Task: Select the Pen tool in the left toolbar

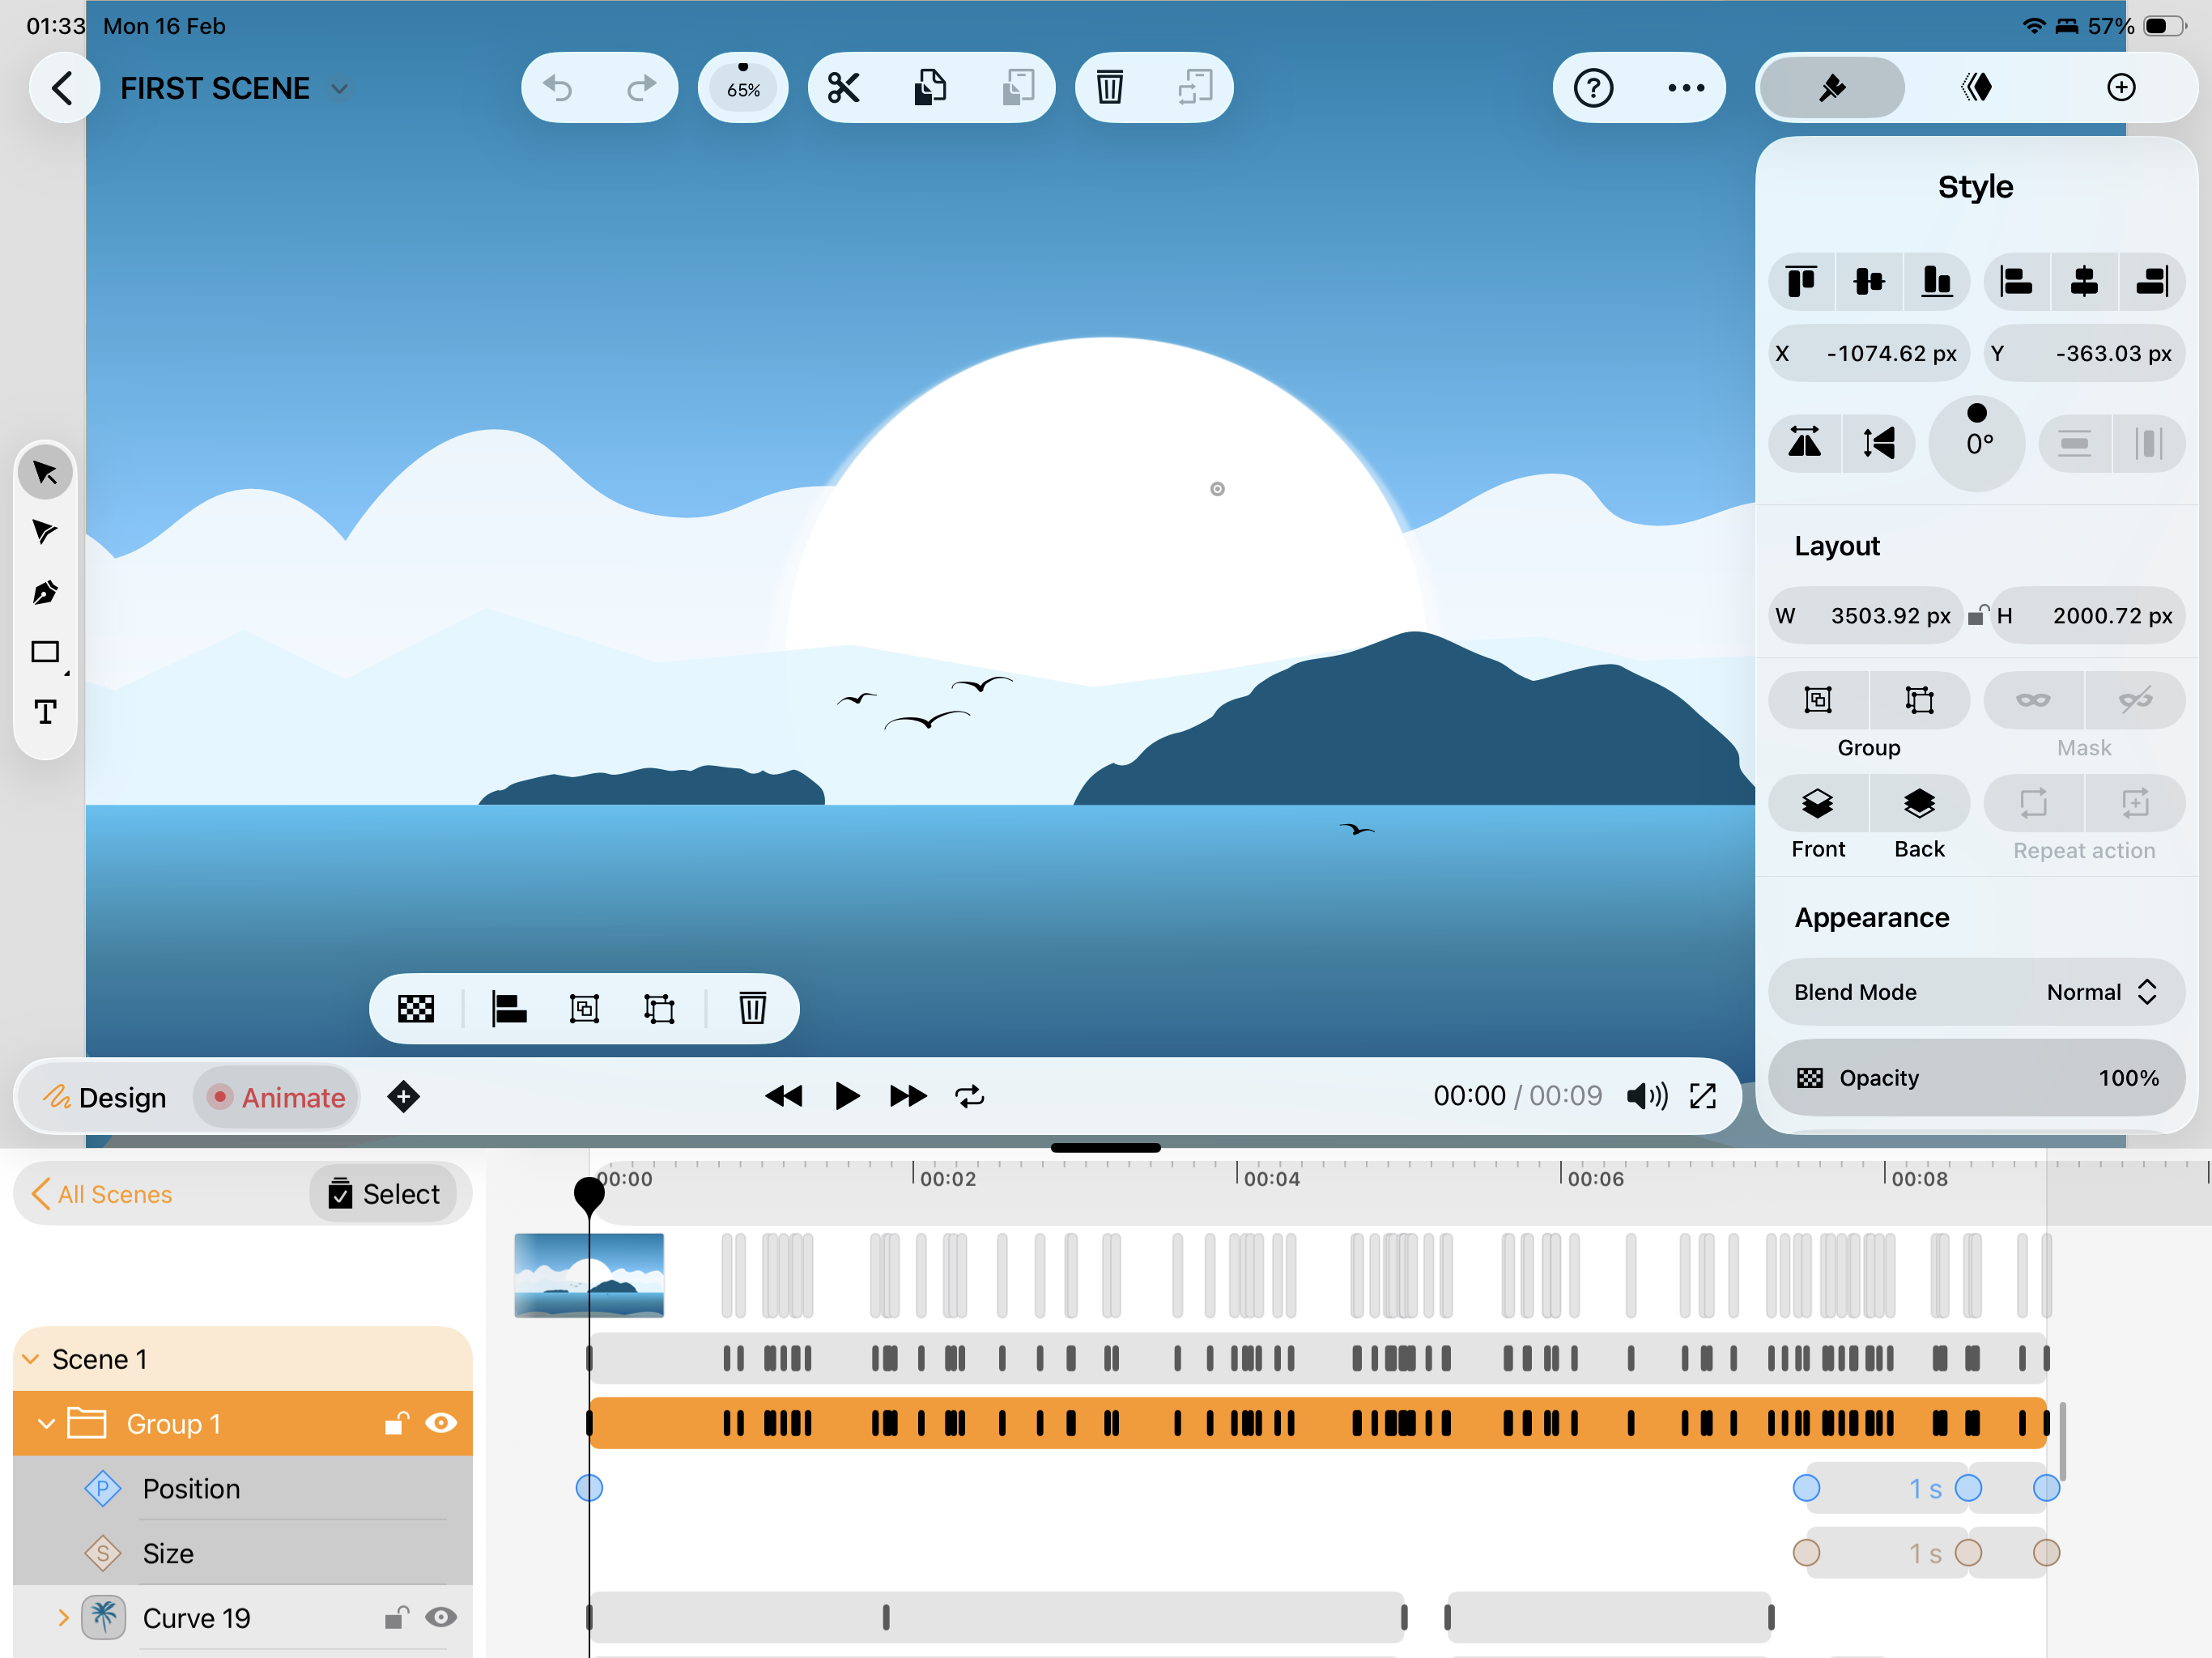Action: coord(45,592)
